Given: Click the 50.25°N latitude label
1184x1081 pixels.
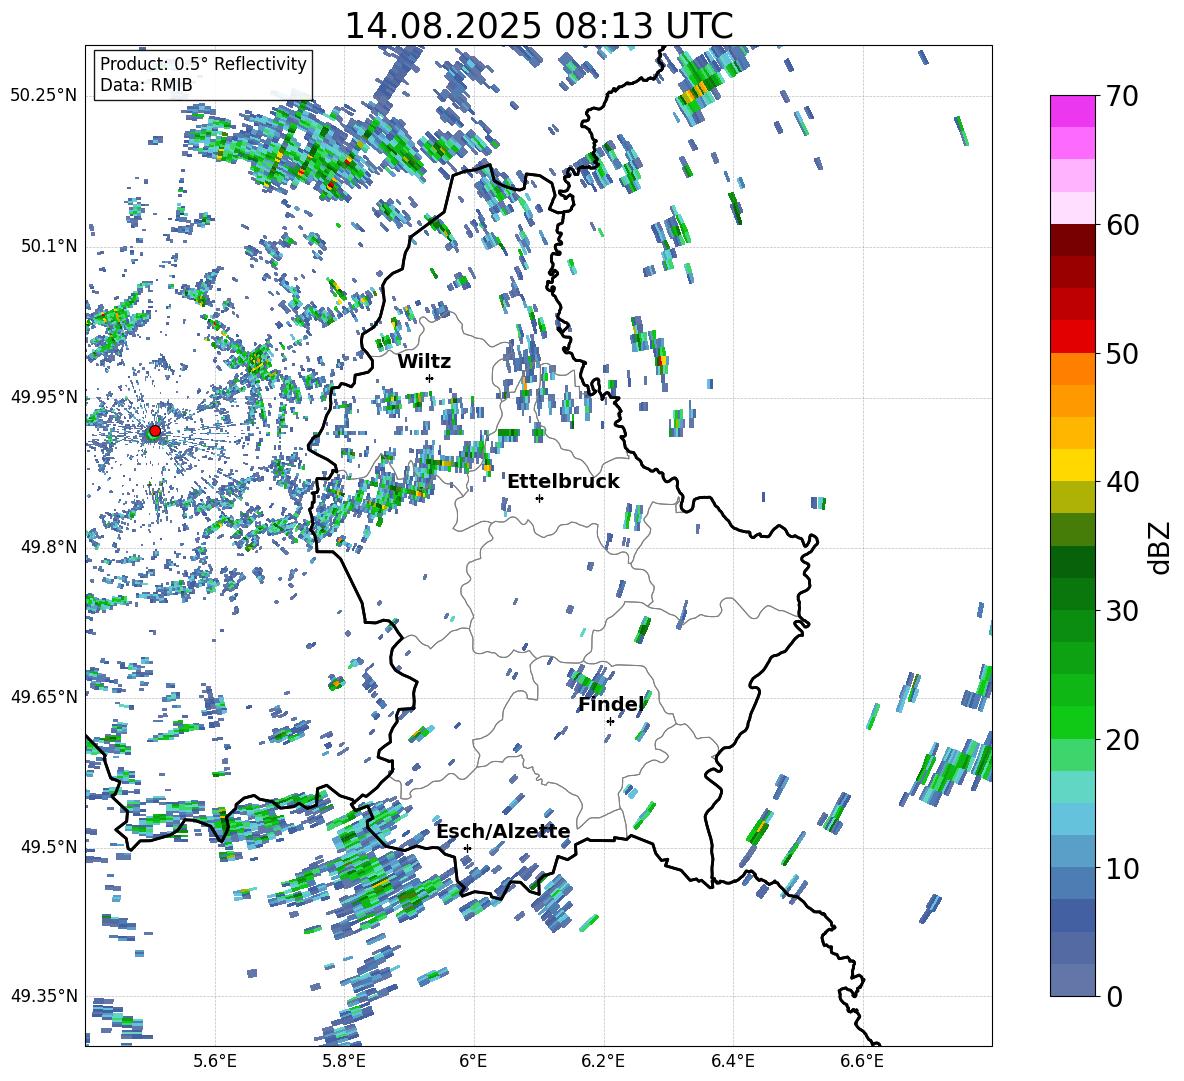Looking at the screenshot, I should pyautogui.click(x=44, y=96).
